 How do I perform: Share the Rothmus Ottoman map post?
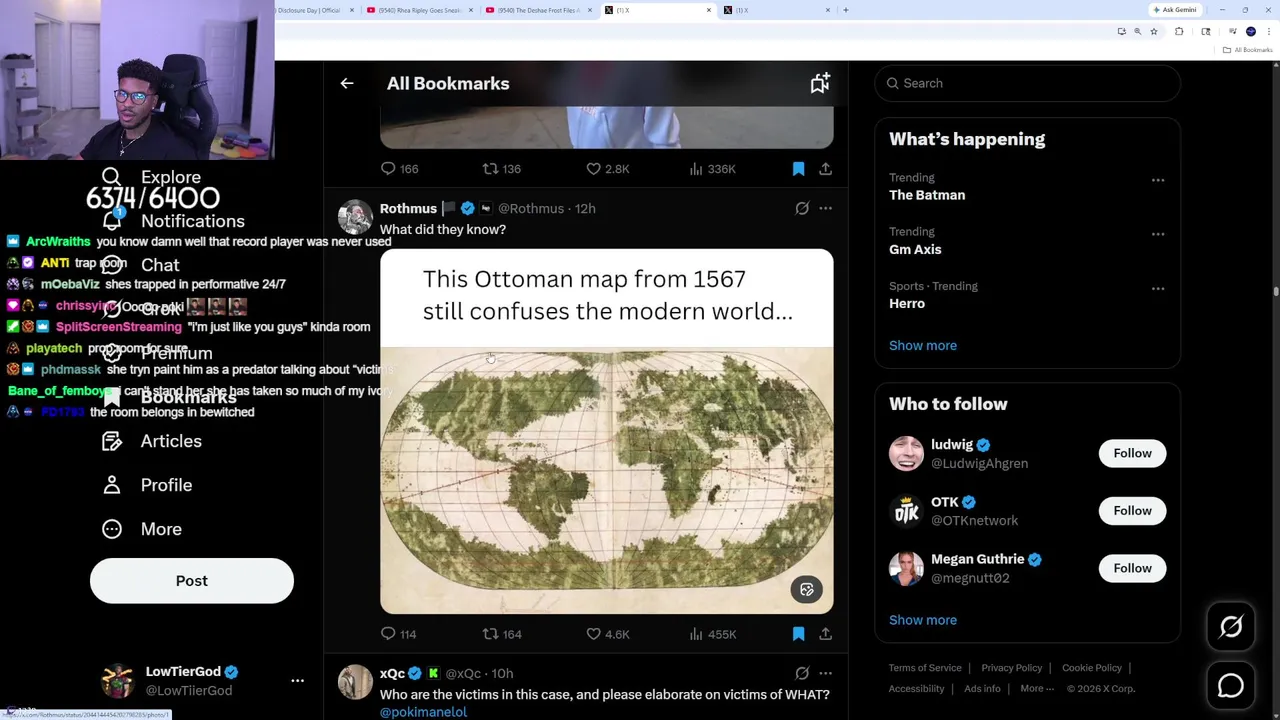825,634
